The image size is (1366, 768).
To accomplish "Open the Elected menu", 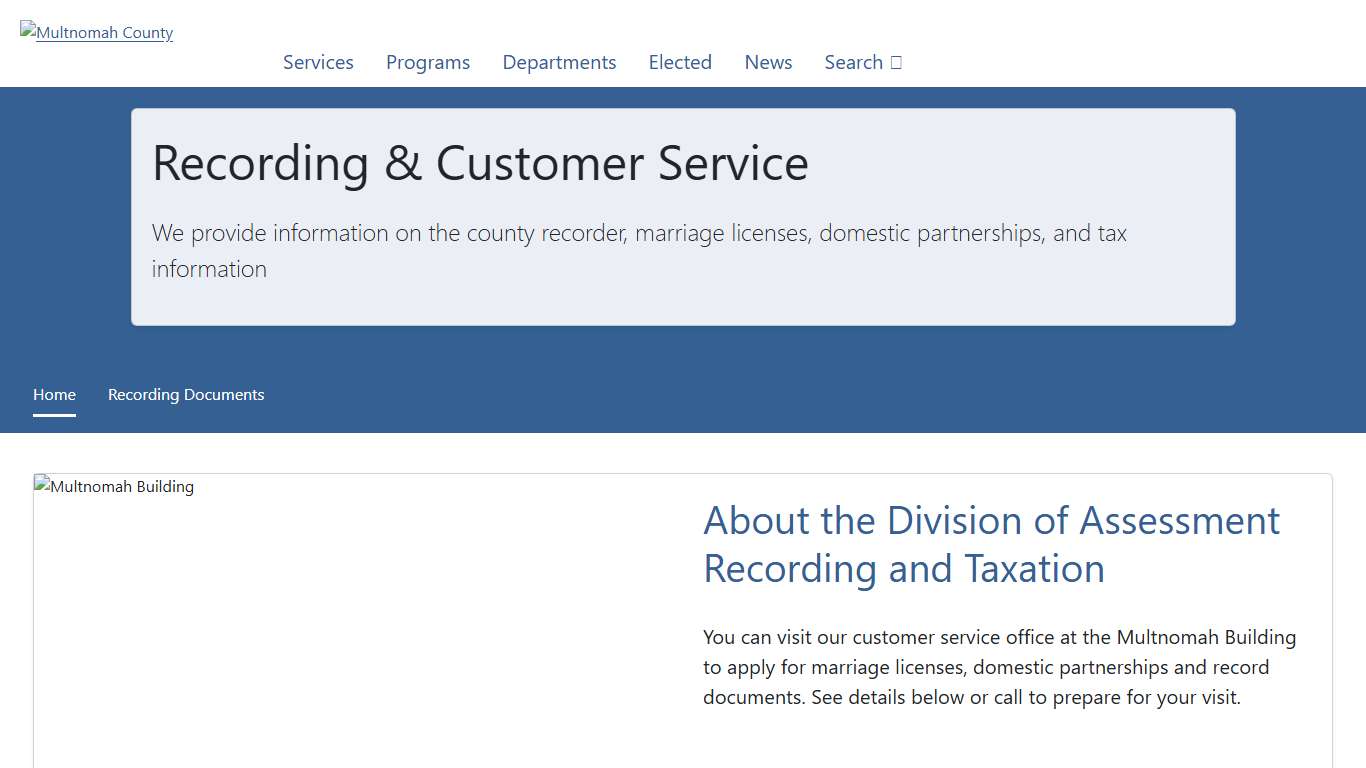I will pyautogui.click(x=680, y=62).
